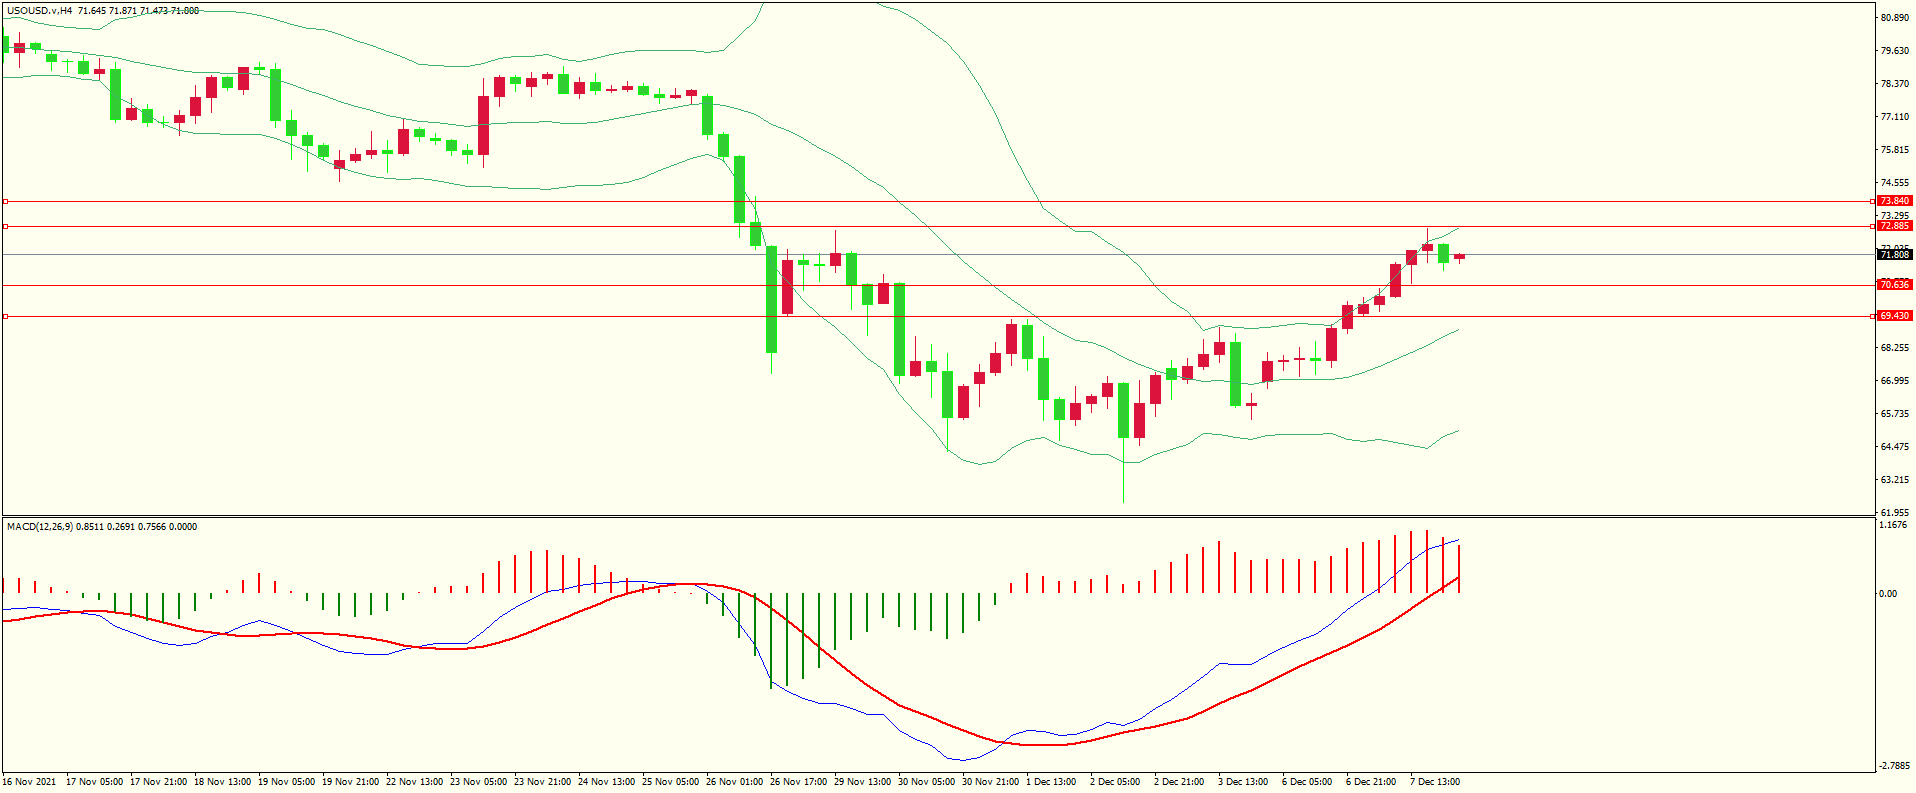Select the 70.636 horizontal line price tag
1916x793 pixels.
click(x=1894, y=285)
